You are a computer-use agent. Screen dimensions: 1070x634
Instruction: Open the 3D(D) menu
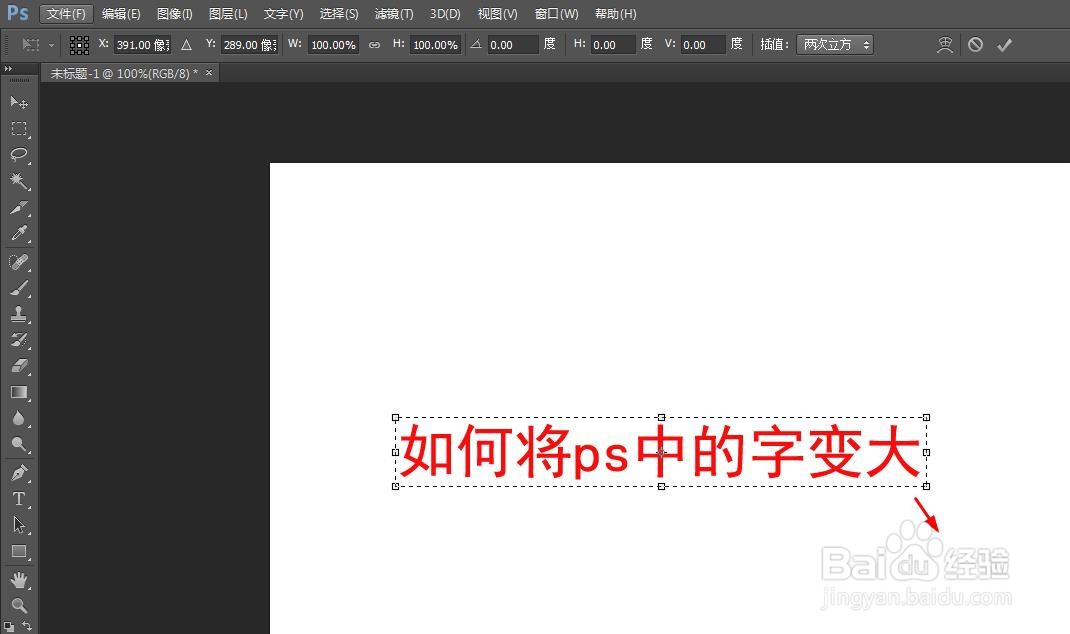tap(445, 14)
